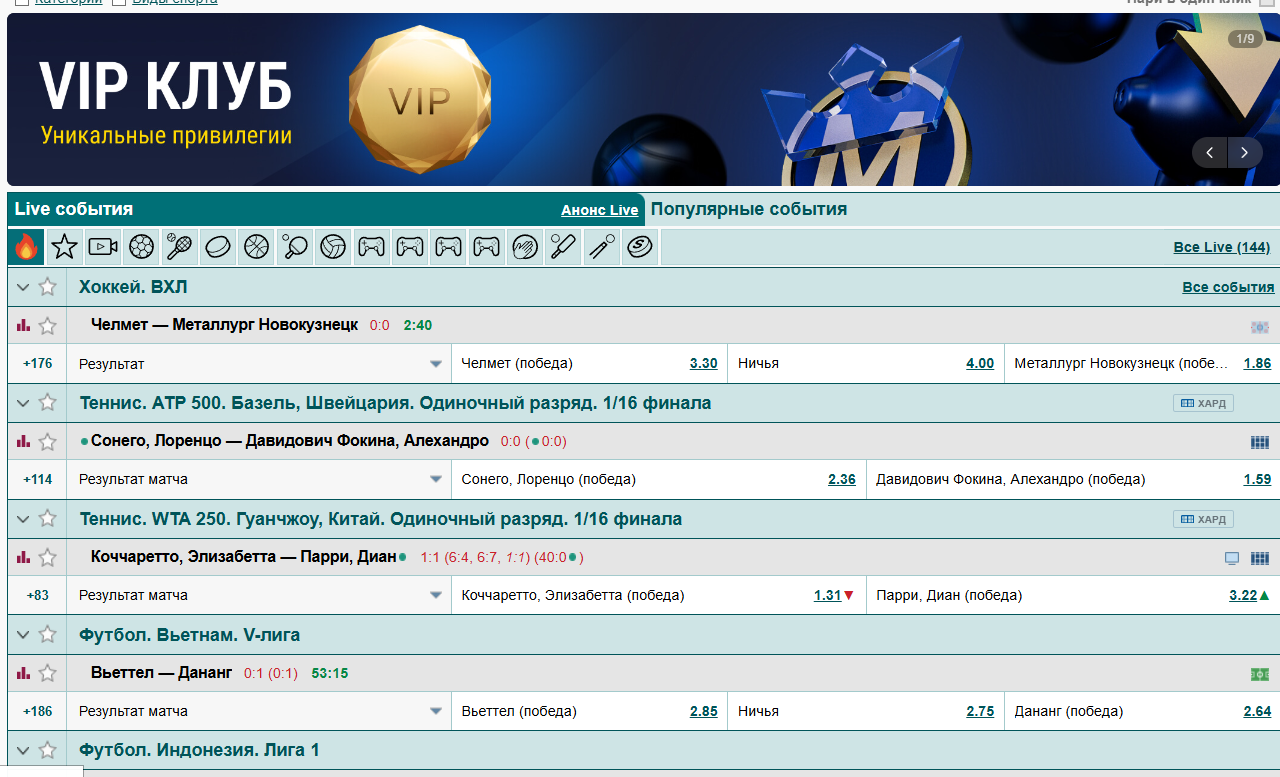Open the Анонс Live link
The width and height of the screenshot is (1280, 777).
(599, 210)
